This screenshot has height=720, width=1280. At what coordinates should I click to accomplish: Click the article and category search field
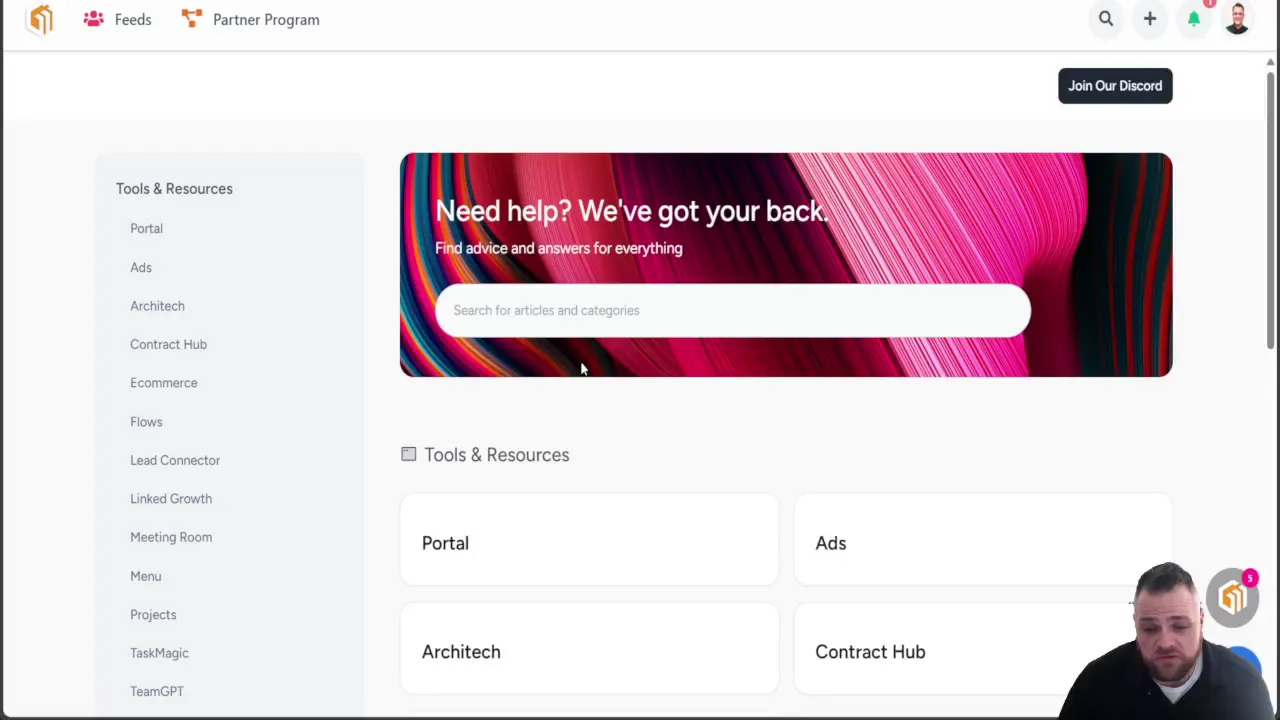tap(732, 310)
